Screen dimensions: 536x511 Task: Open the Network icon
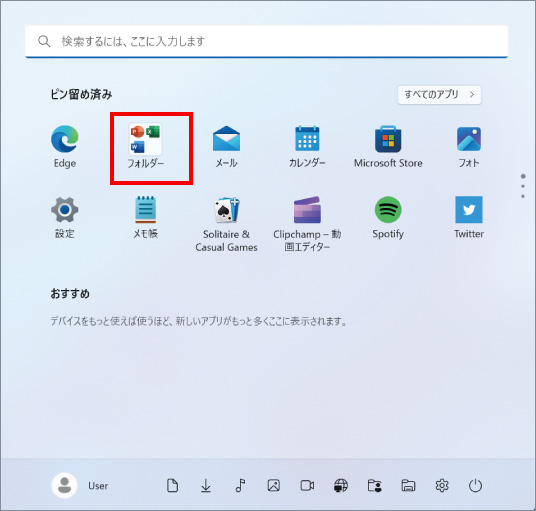click(341, 485)
